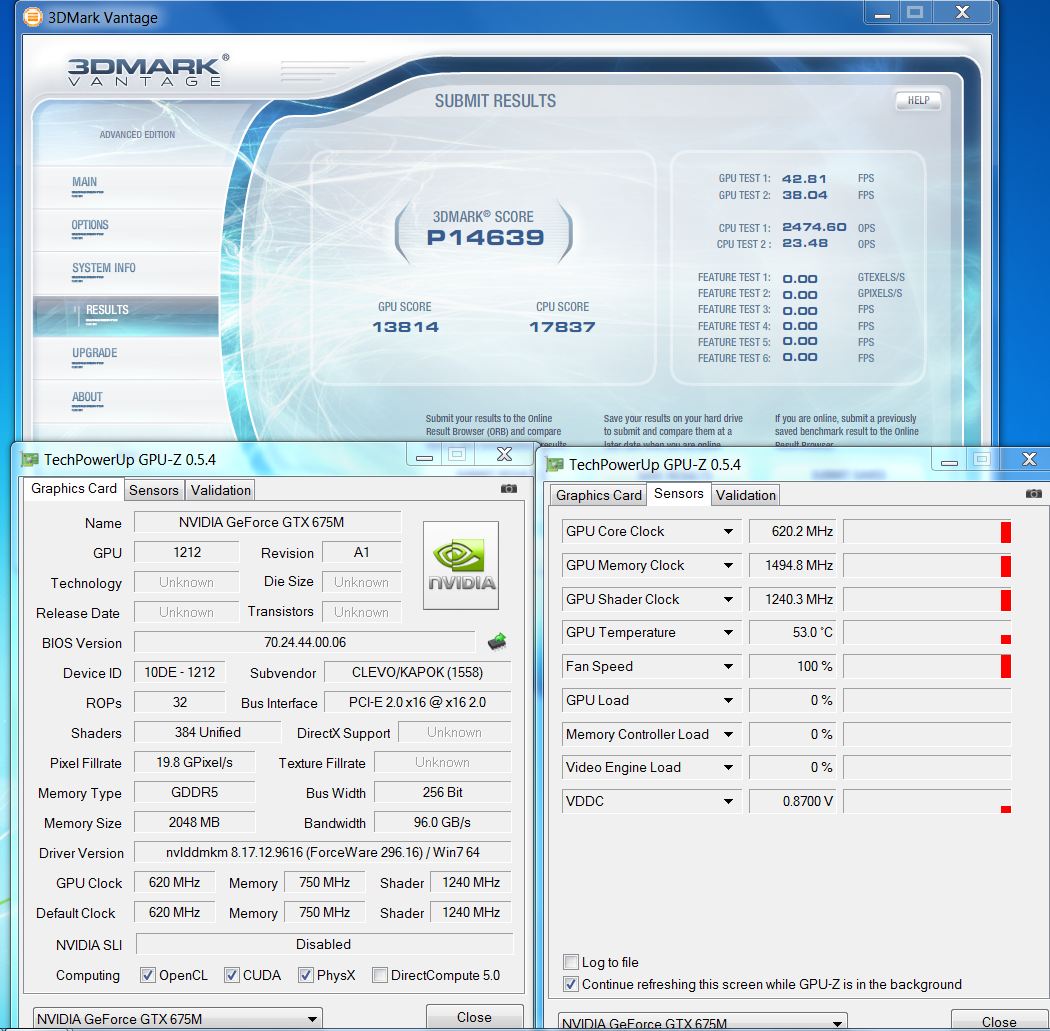The width and height of the screenshot is (1050, 1031).
Task: Minimize the left GPU-Z window
Action: [x=424, y=456]
